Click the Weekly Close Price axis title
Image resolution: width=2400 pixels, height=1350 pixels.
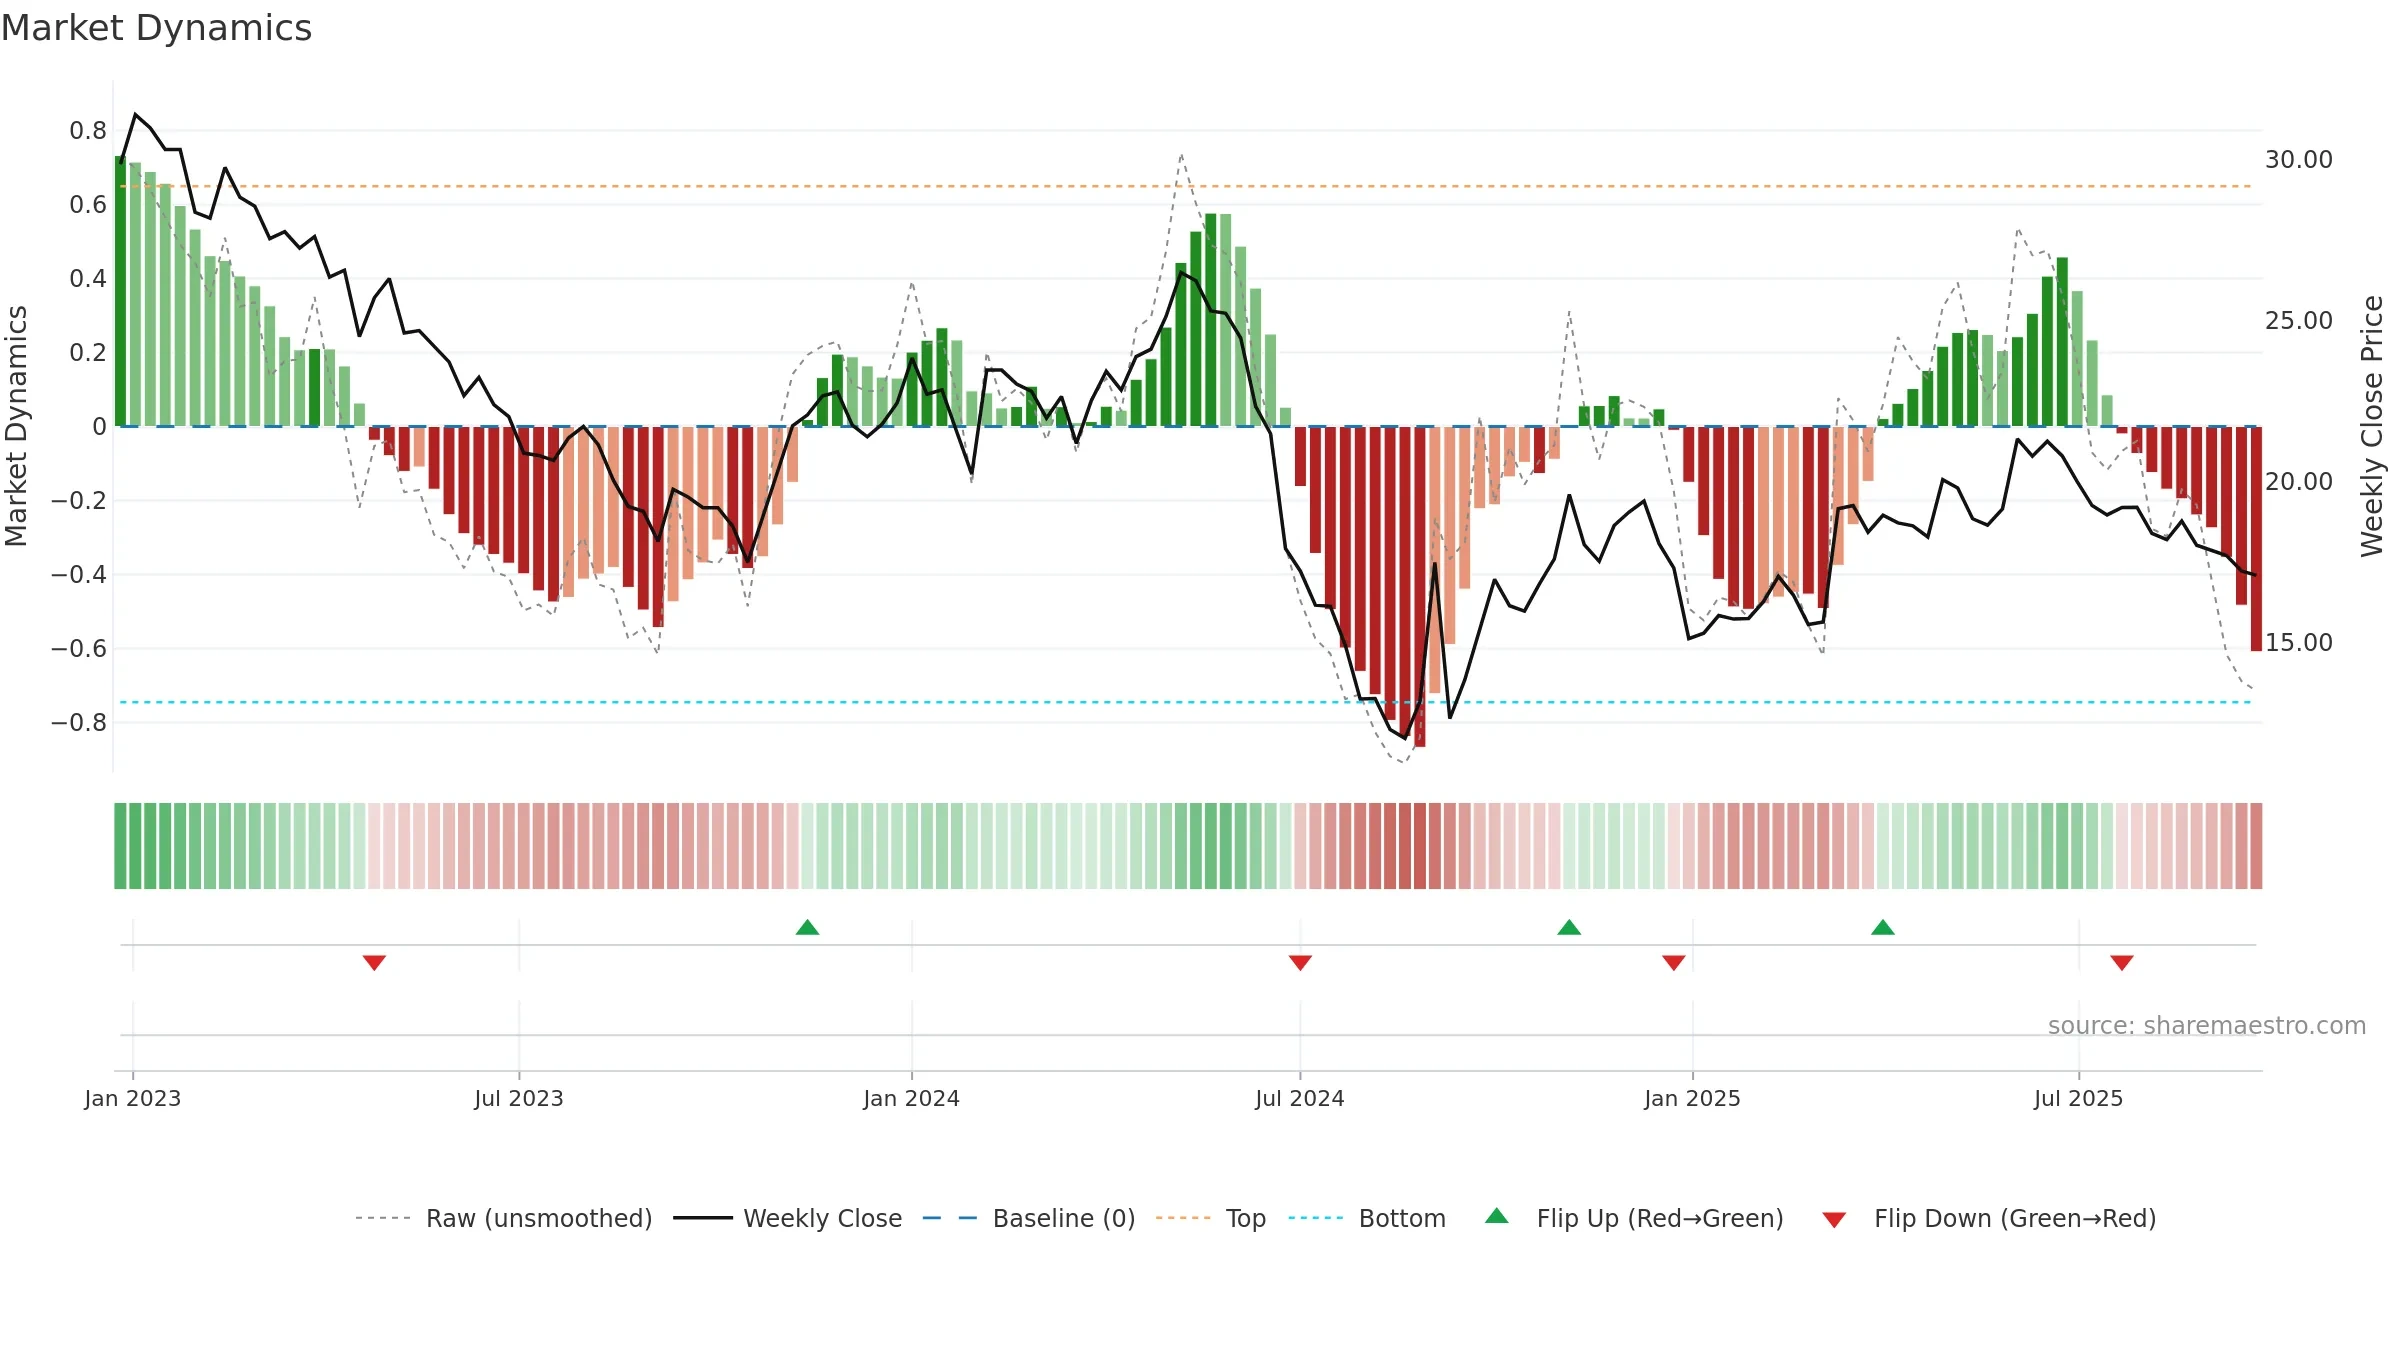pos(2373,426)
